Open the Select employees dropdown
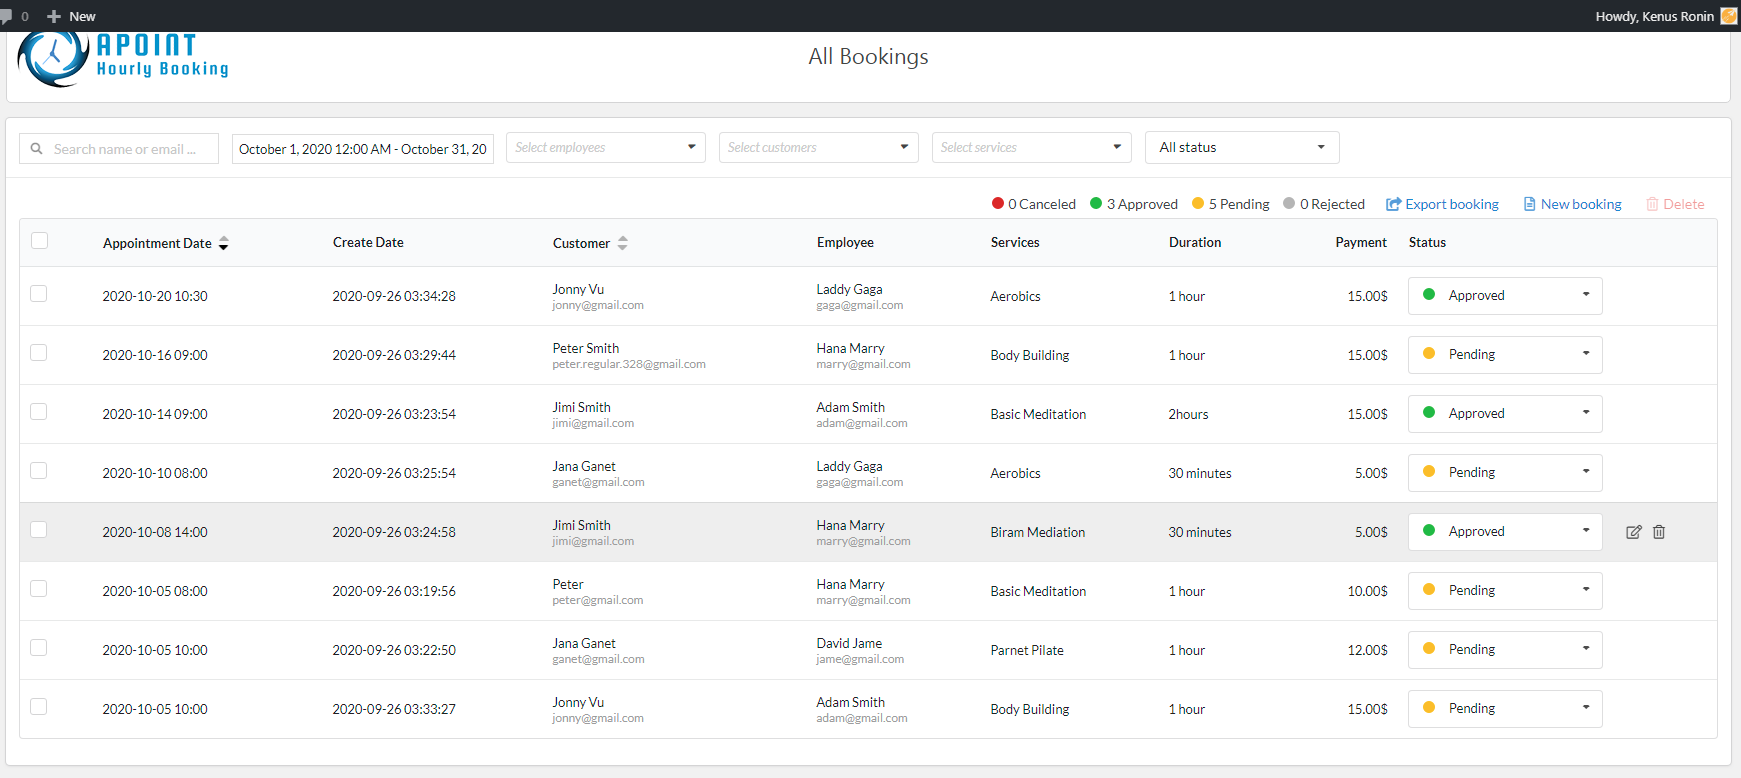1741x778 pixels. point(605,148)
